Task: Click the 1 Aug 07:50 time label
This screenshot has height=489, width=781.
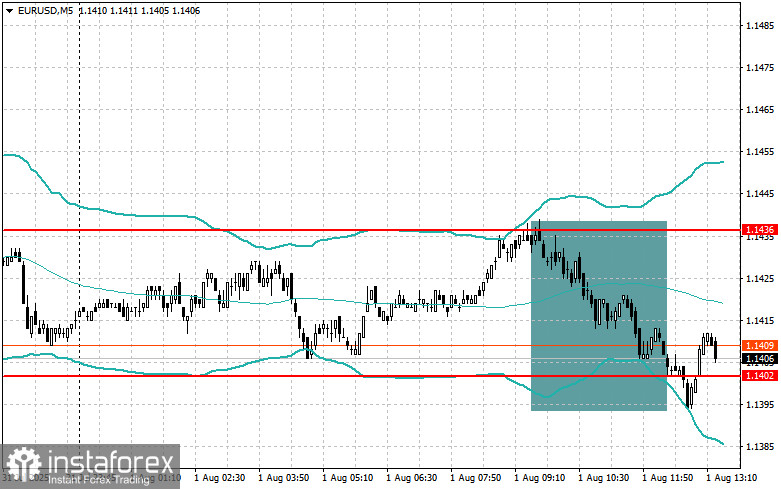Action: pos(476,478)
